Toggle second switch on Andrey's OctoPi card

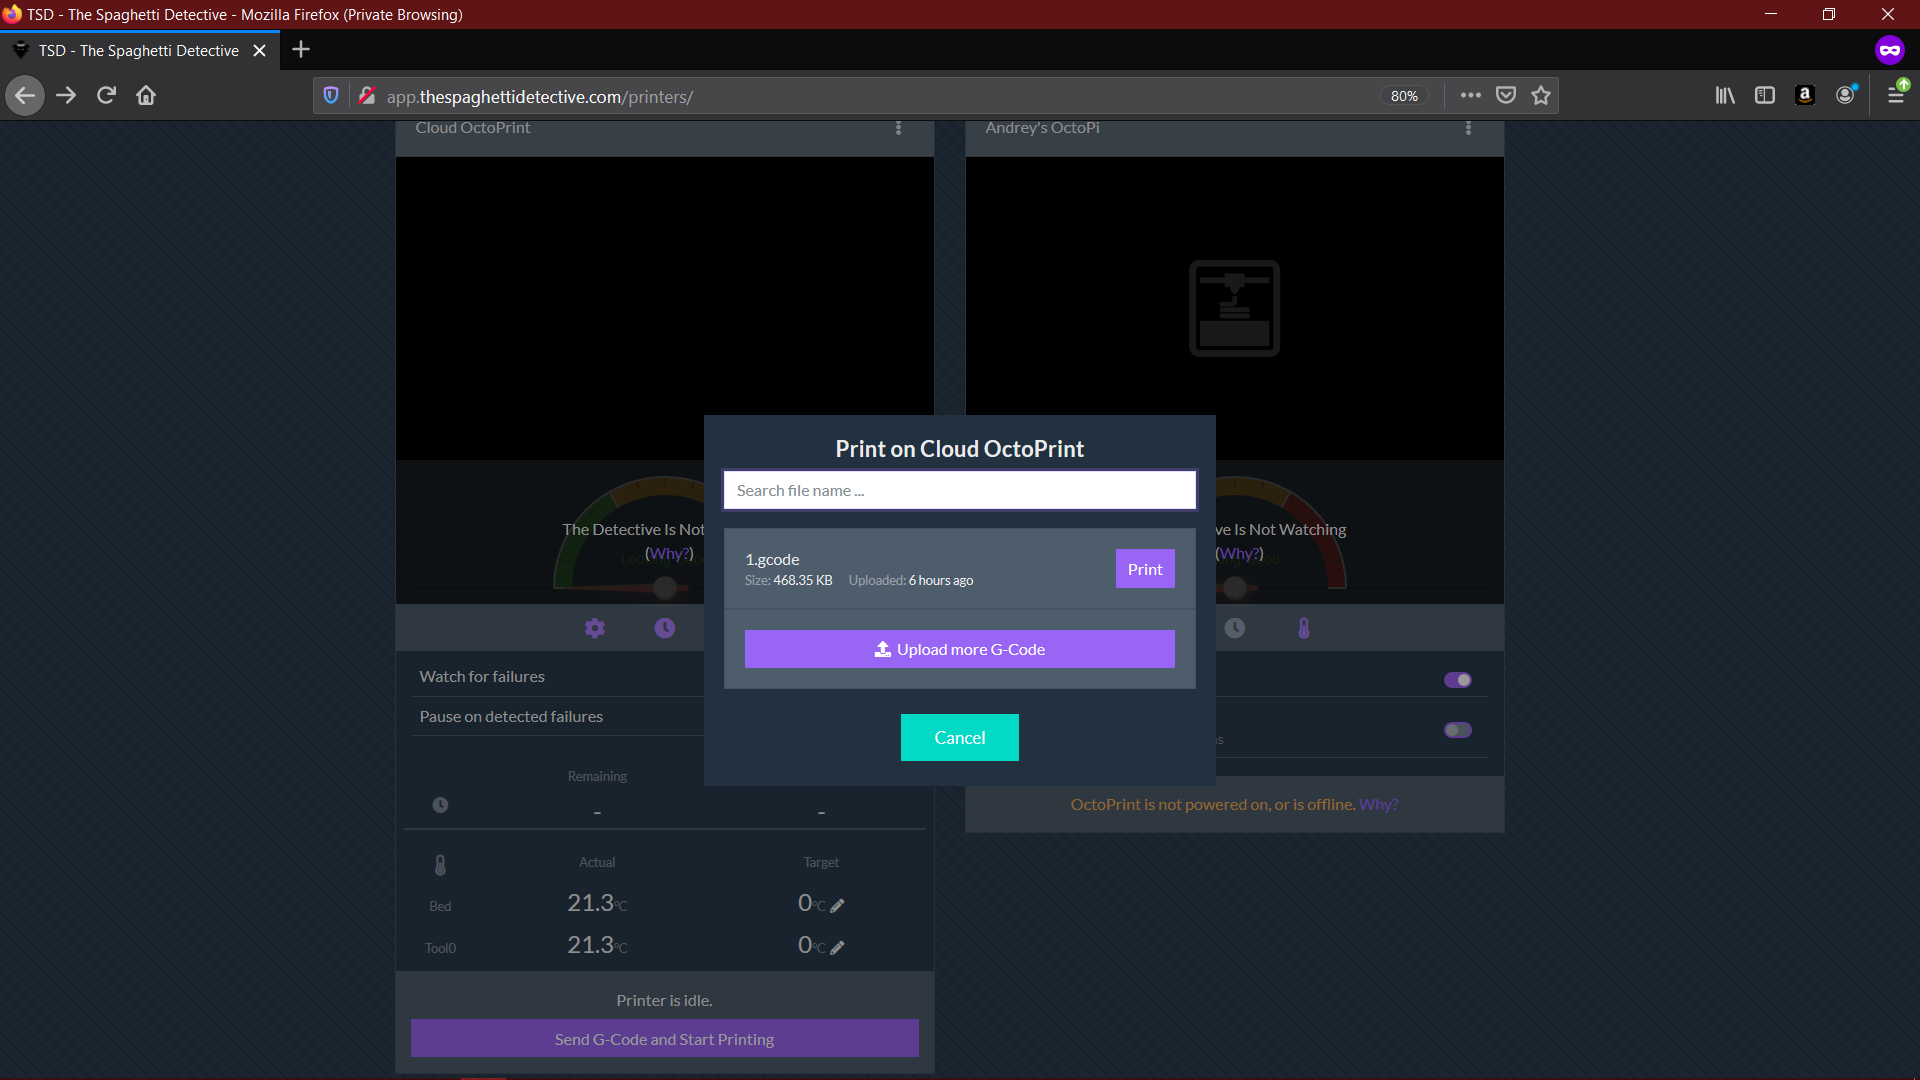click(1457, 730)
